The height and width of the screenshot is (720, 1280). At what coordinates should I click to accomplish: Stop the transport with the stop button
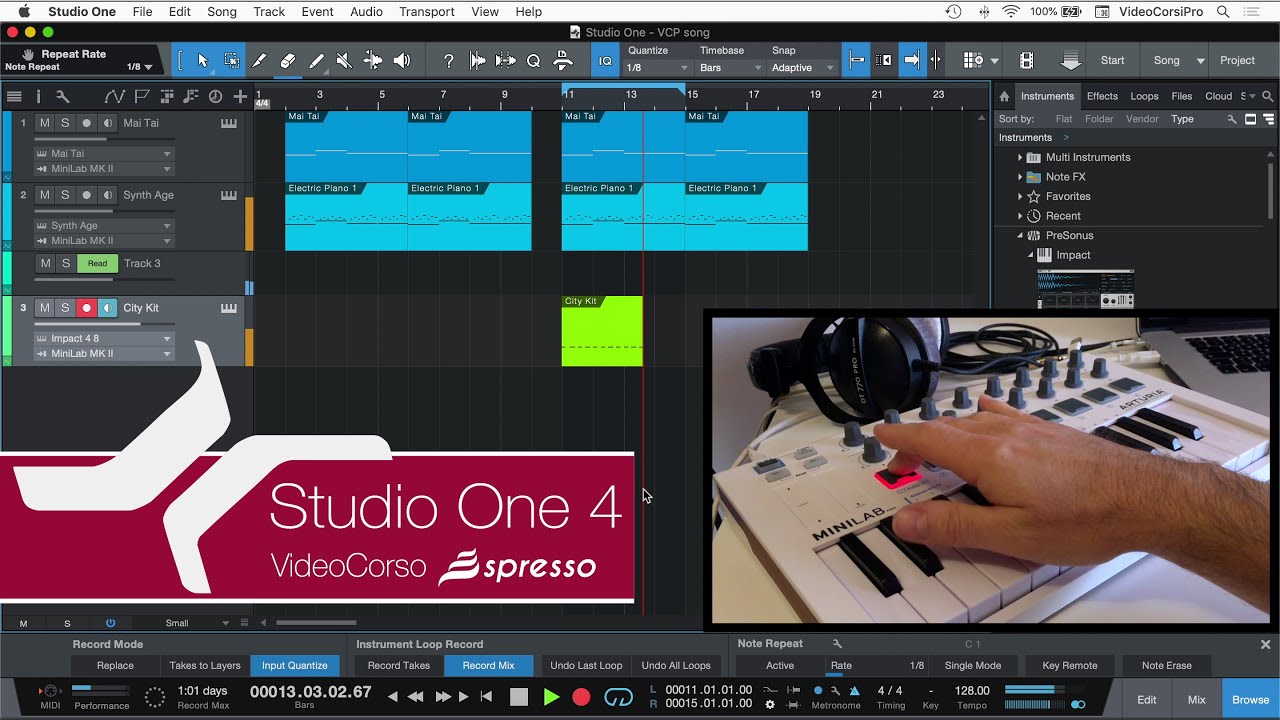tap(518, 697)
